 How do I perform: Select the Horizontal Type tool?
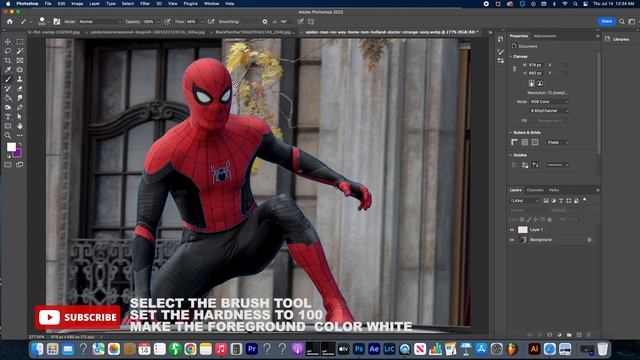click(8, 117)
